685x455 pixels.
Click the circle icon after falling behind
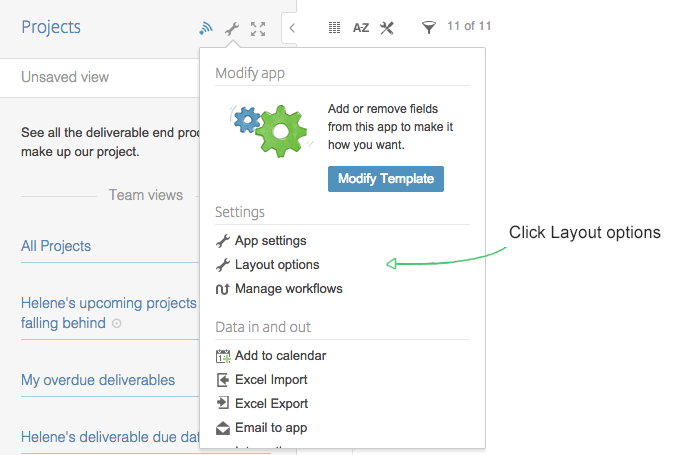coord(116,324)
